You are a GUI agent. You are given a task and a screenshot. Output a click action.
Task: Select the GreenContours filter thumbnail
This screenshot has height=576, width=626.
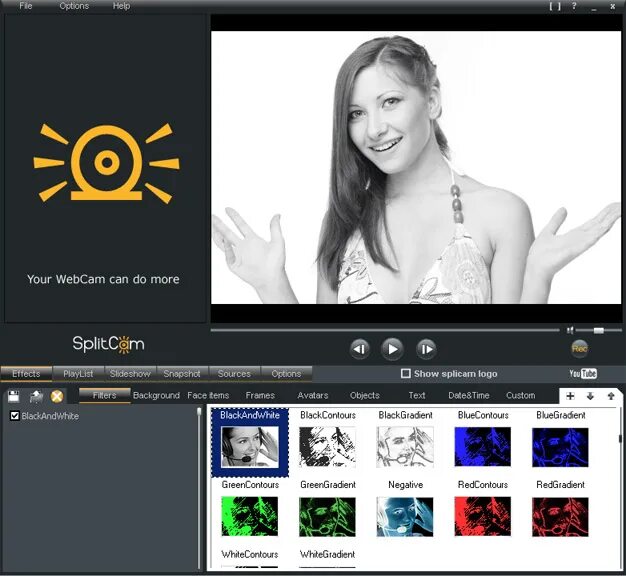250,516
